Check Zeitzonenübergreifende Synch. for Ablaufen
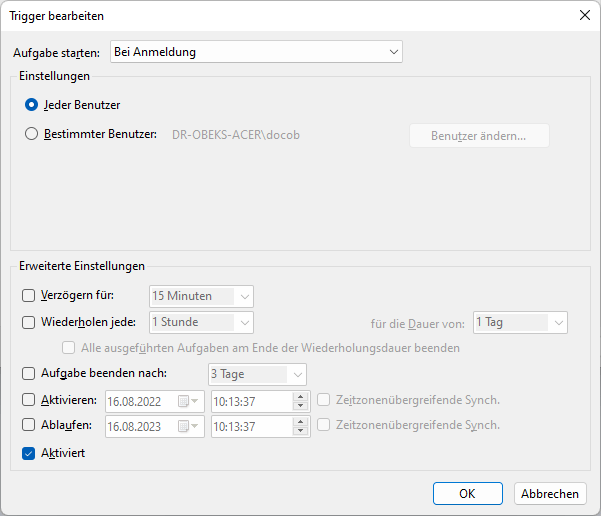Screen dimensions: 601x516 [323, 425]
